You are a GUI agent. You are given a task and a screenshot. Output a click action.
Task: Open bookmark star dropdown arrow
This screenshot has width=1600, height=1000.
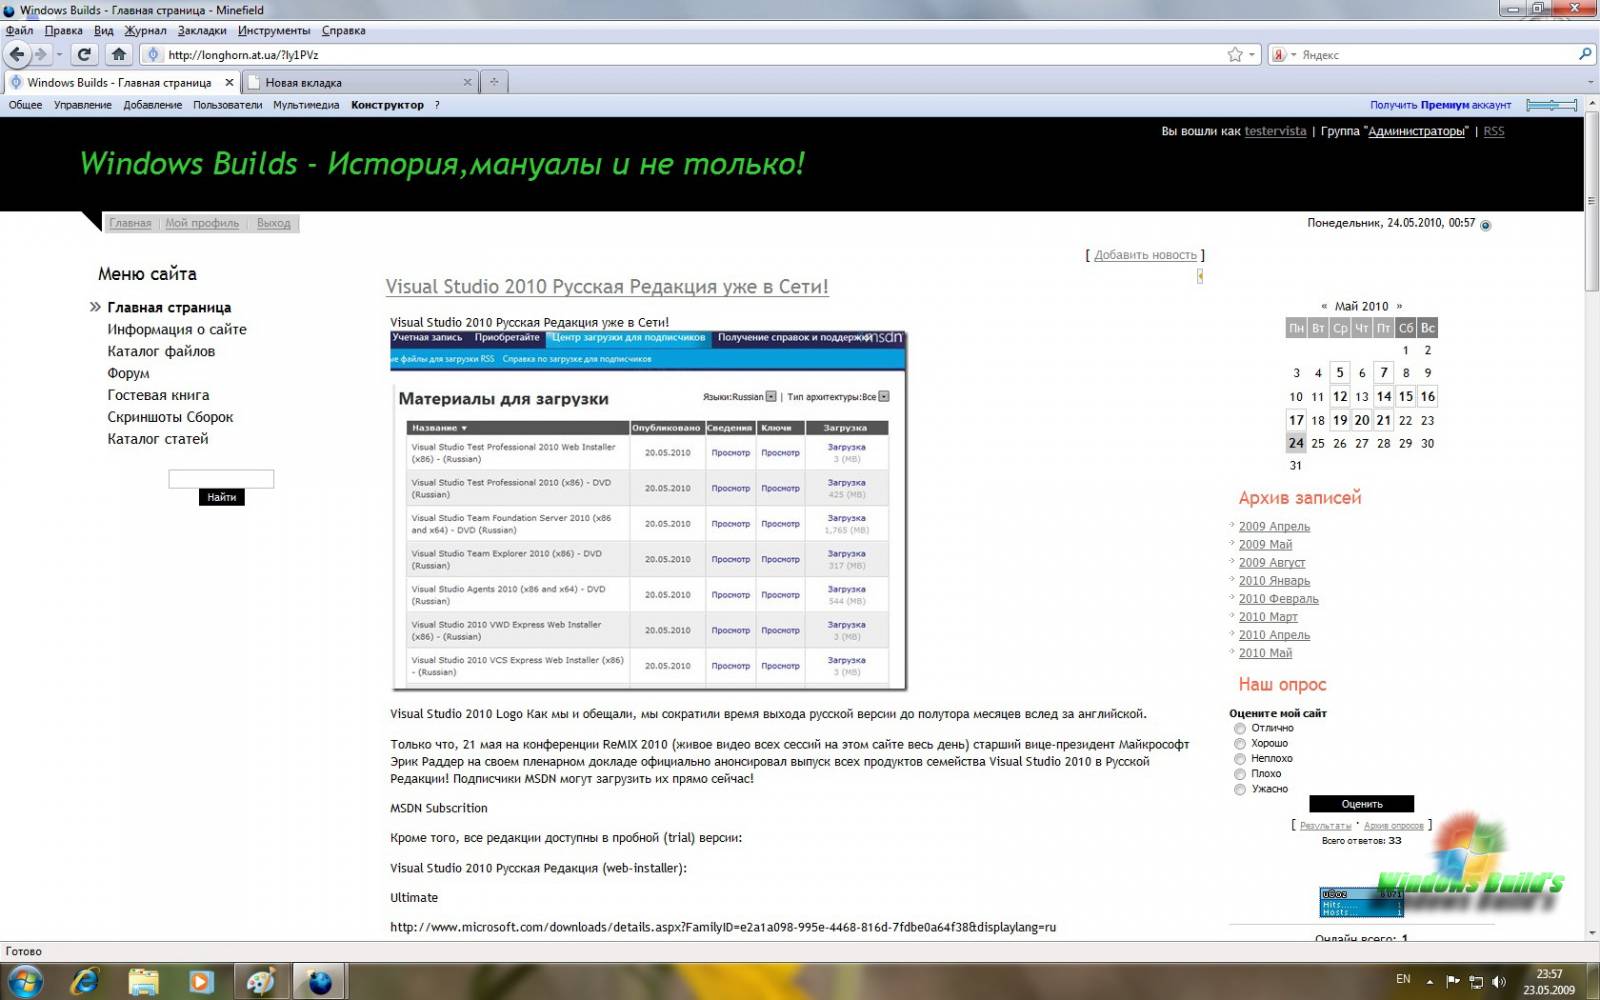[1252, 55]
